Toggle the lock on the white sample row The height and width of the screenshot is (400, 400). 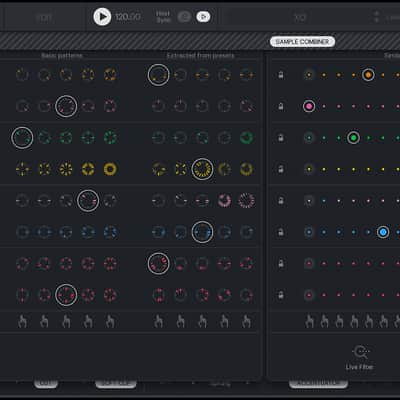coord(281,201)
